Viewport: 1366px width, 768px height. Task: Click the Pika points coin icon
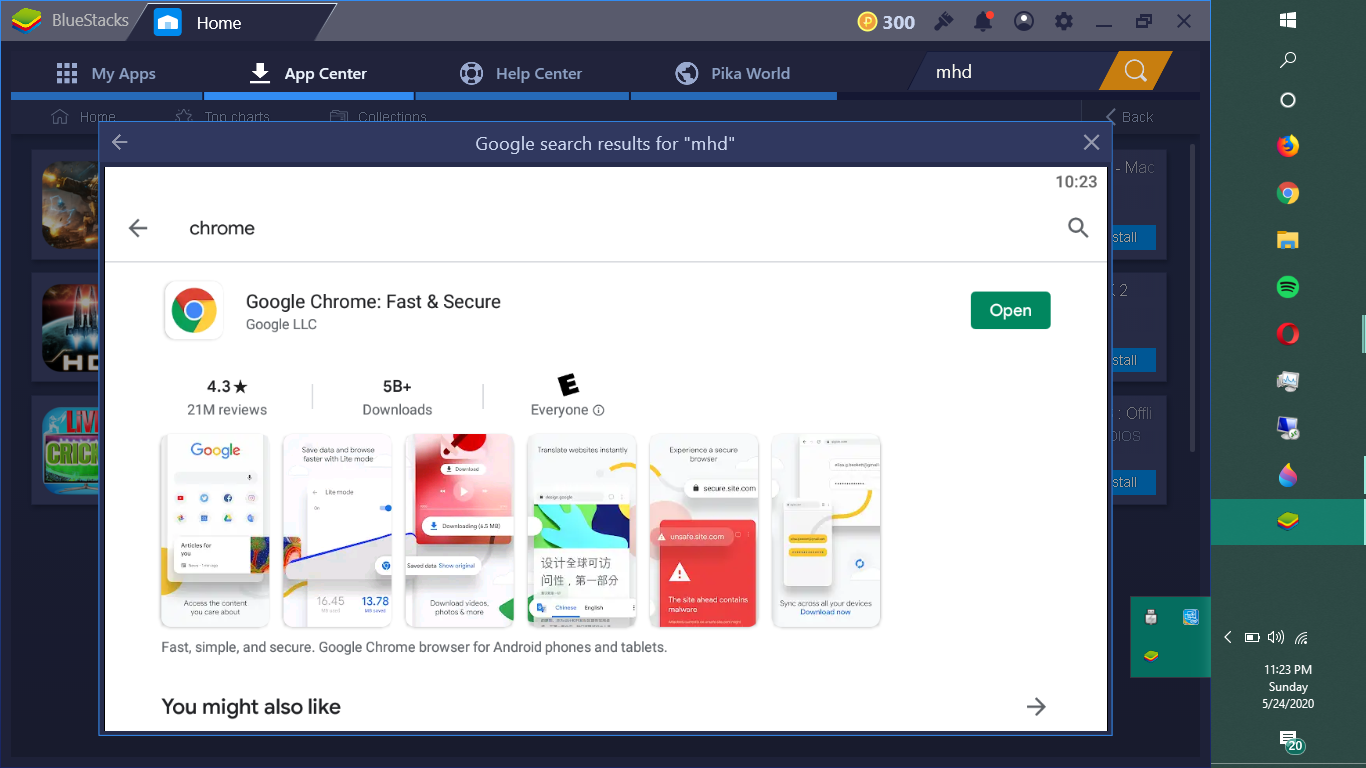pos(867,22)
